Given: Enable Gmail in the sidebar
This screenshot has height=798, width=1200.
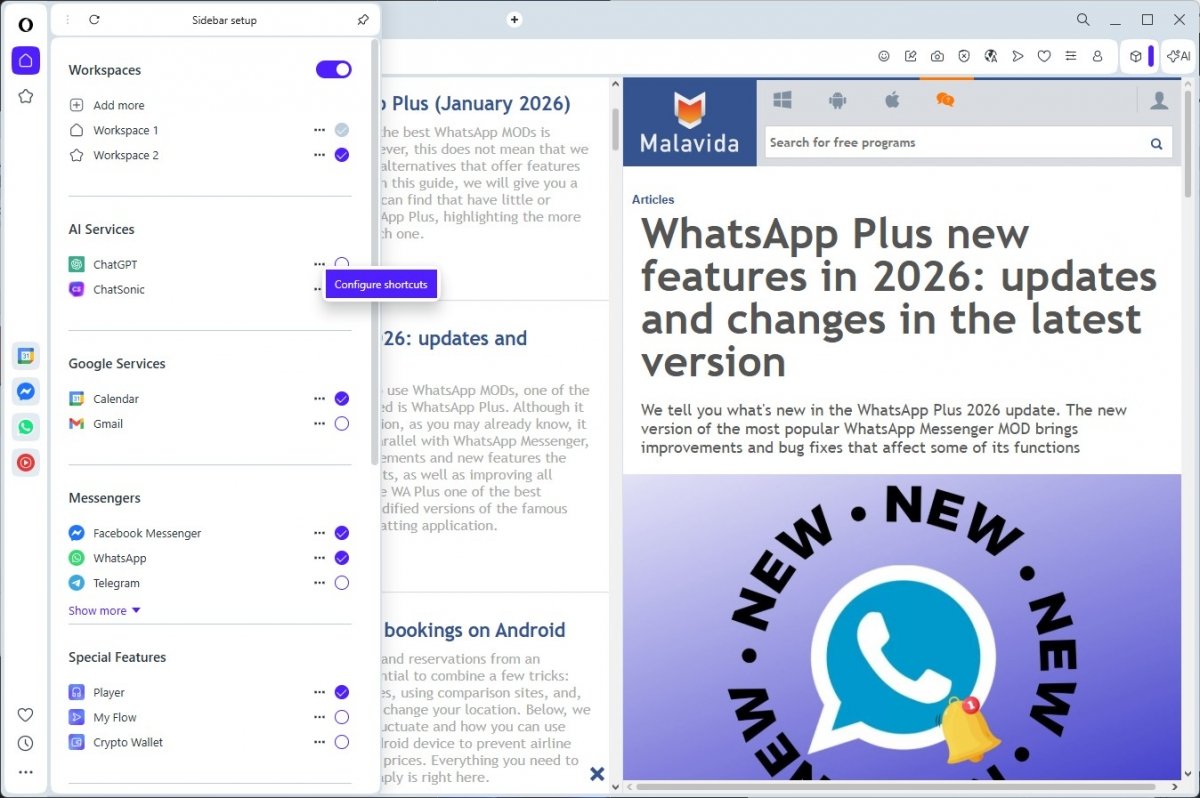Looking at the screenshot, I should click(x=342, y=424).
